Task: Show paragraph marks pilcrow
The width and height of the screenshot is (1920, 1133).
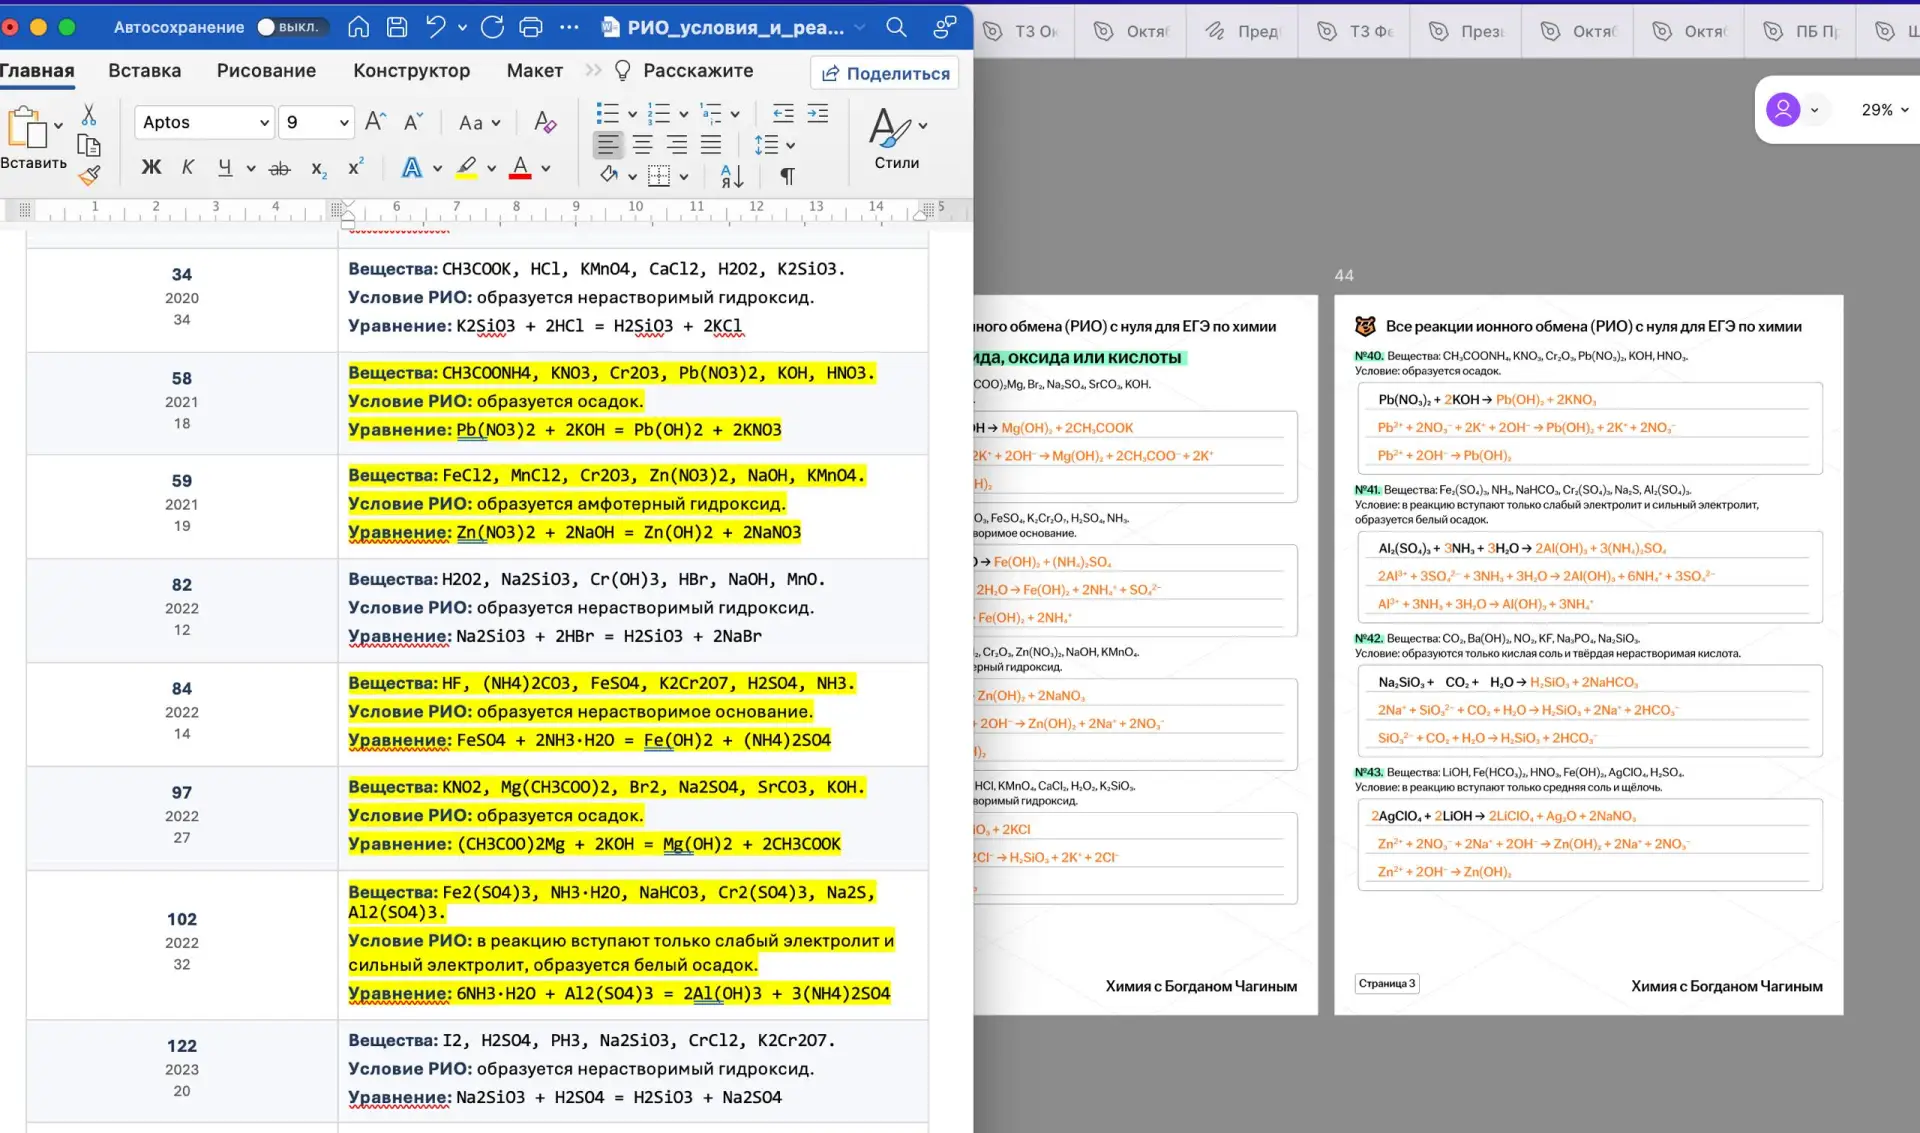Action: pos(788,176)
